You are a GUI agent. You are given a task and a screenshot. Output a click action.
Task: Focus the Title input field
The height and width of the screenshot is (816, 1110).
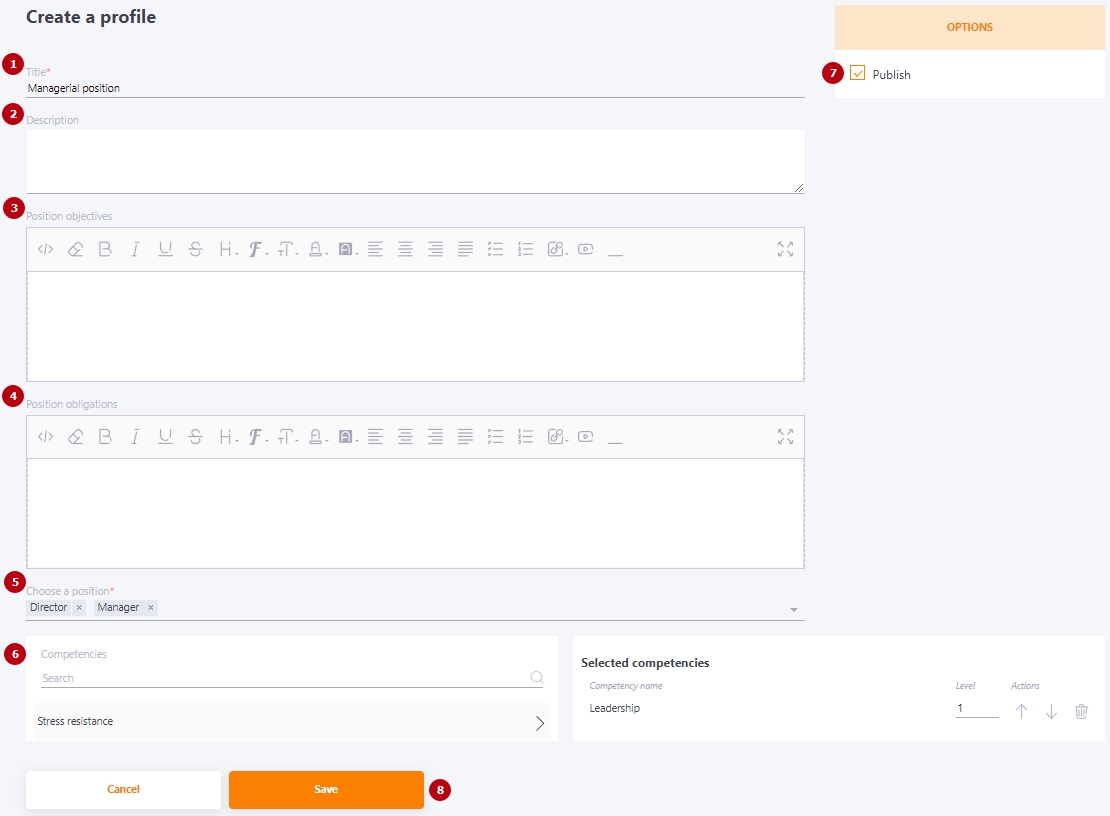pyautogui.click(x=416, y=88)
